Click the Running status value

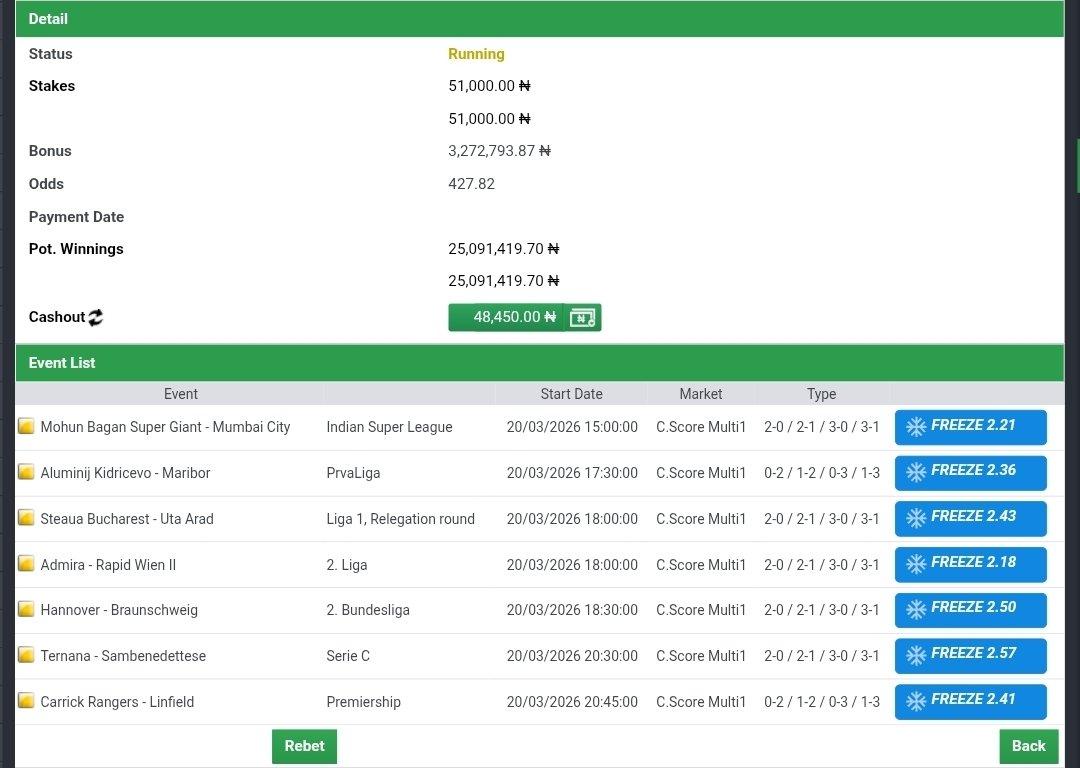[476, 54]
